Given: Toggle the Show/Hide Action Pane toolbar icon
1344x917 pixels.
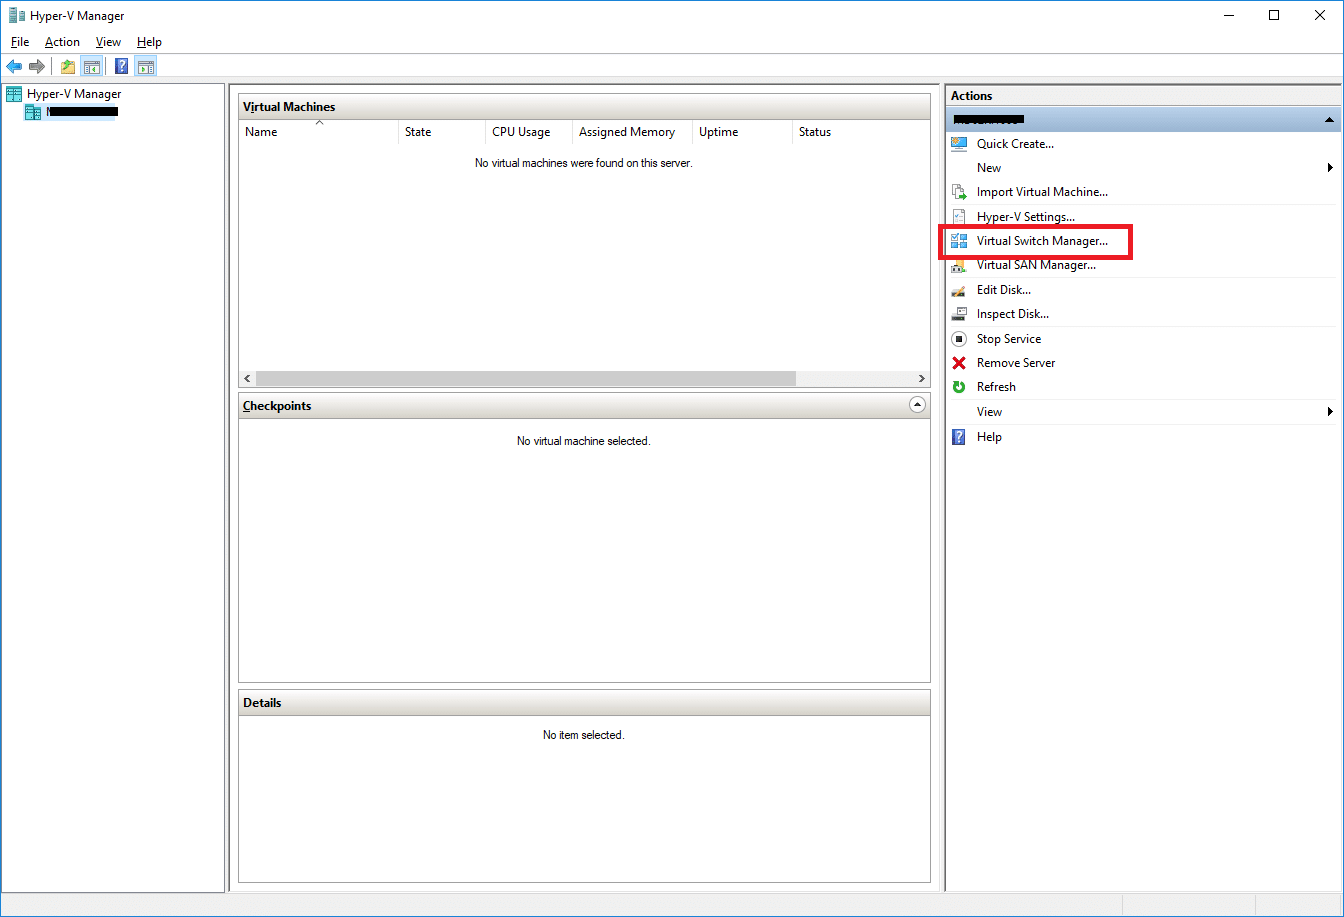Looking at the screenshot, I should 146,67.
